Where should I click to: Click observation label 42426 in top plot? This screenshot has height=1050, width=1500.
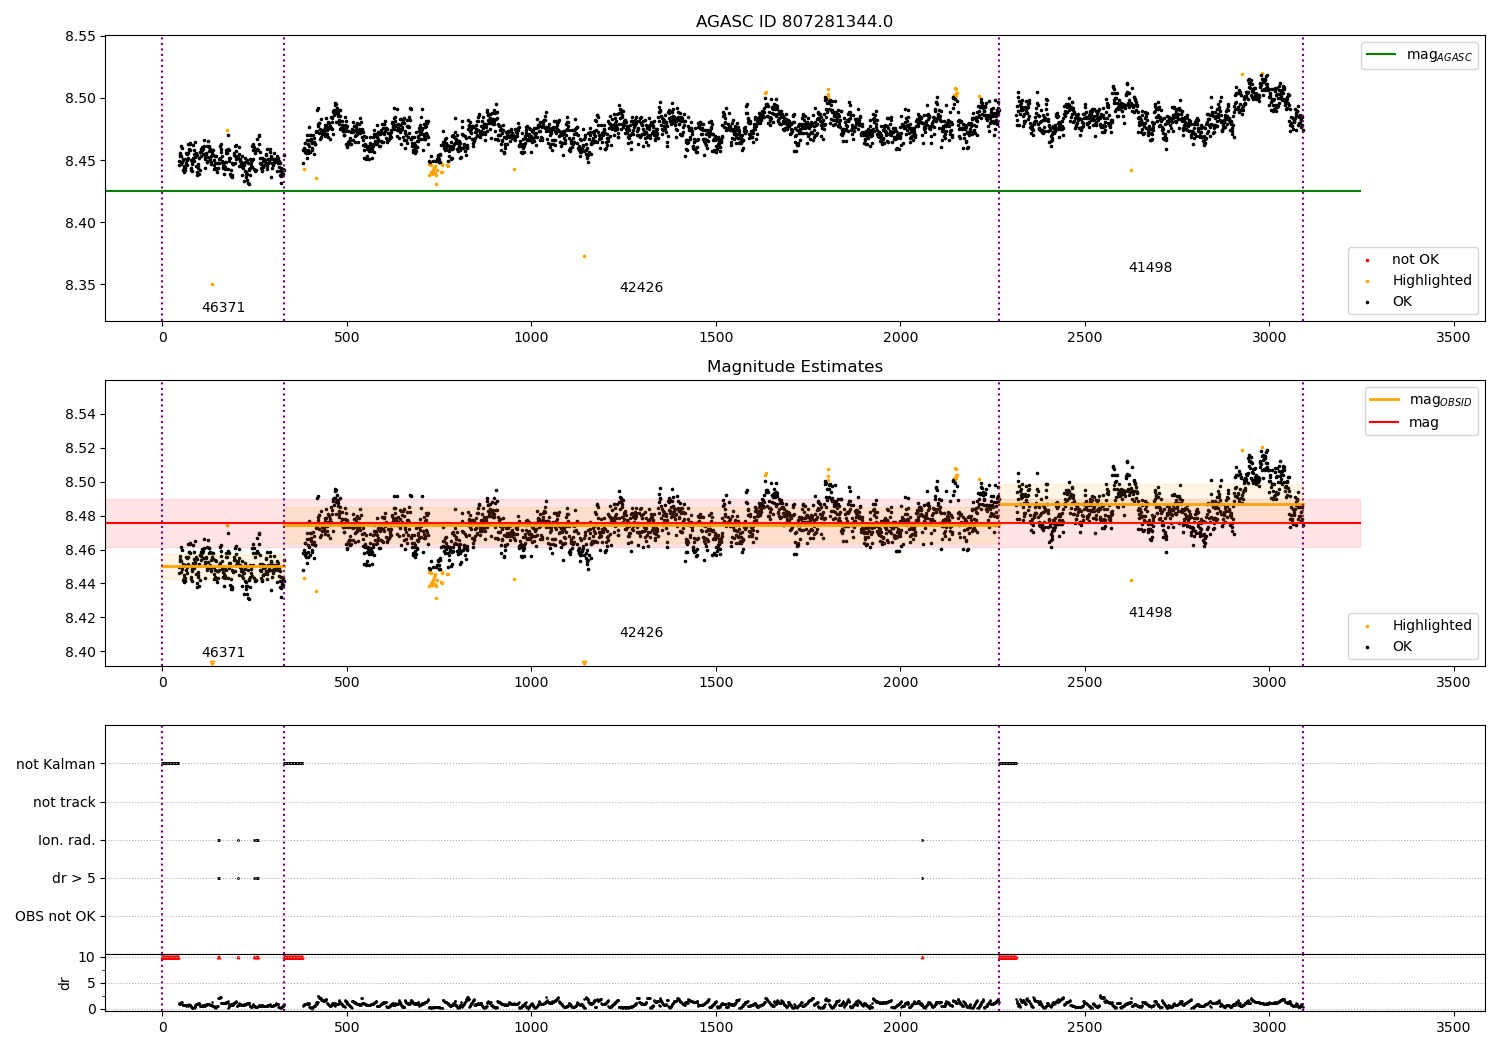click(x=641, y=288)
